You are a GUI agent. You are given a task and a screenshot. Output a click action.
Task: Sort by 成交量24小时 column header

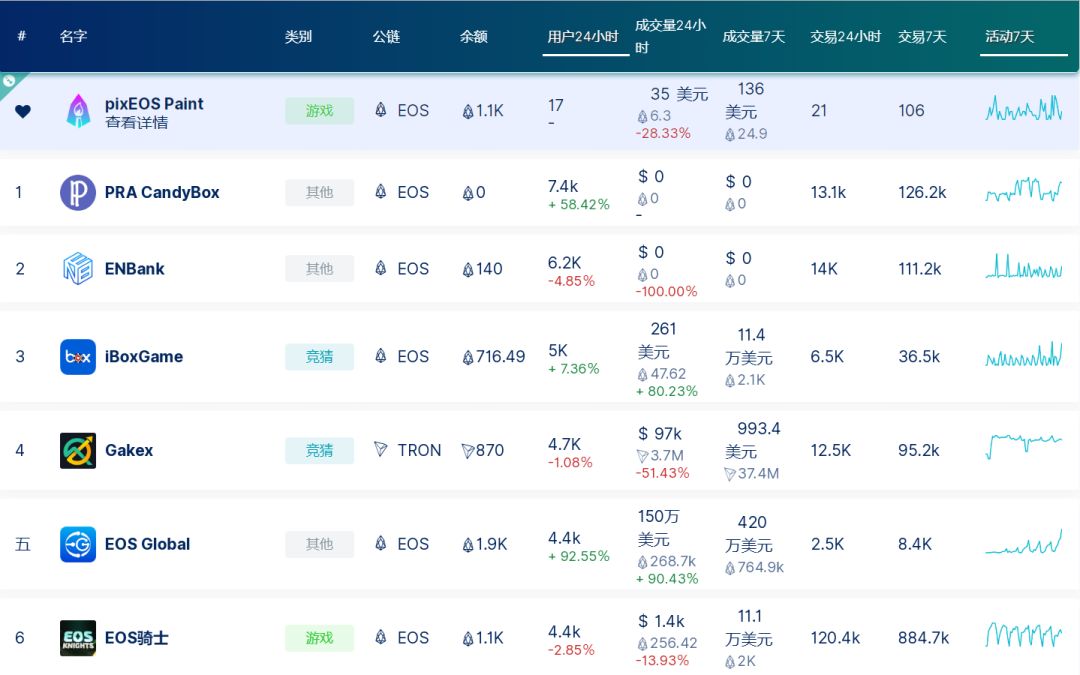click(670, 37)
